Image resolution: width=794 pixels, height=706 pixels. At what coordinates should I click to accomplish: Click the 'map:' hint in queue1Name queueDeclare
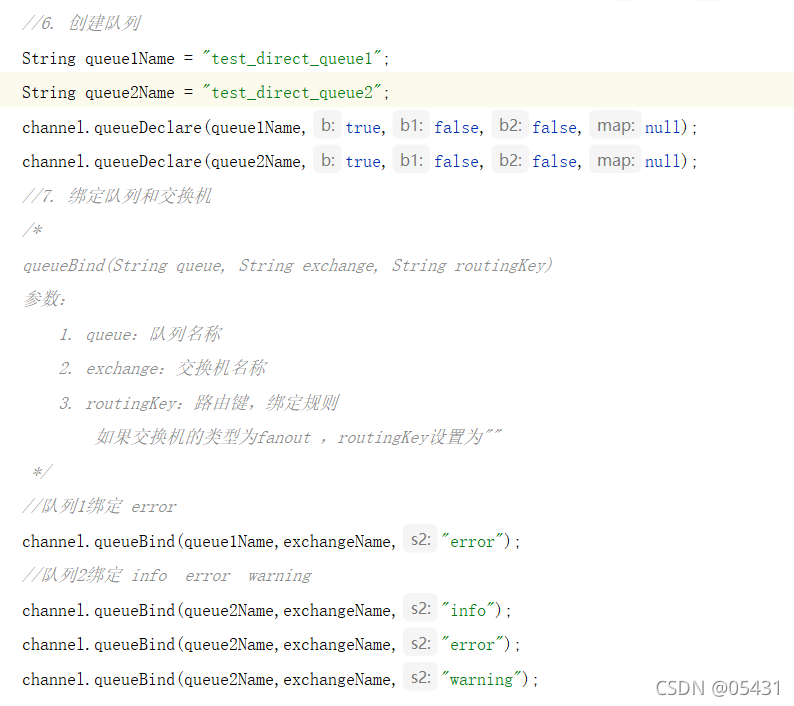615,125
